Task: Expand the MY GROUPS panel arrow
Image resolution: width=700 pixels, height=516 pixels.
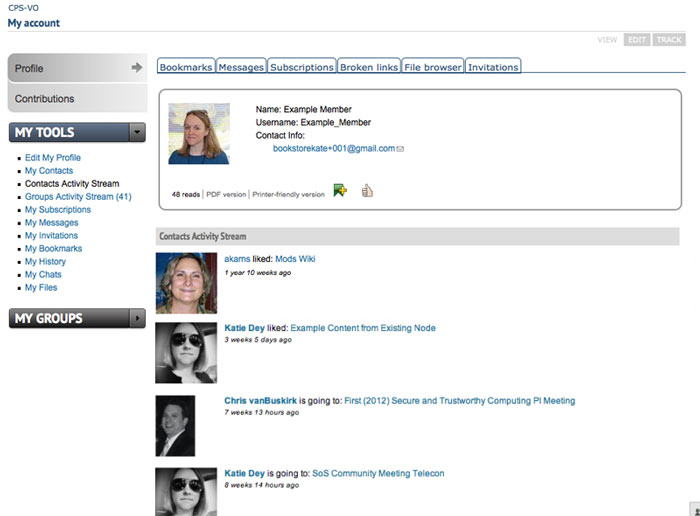Action: pyautogui.click(x=136, y=318)
